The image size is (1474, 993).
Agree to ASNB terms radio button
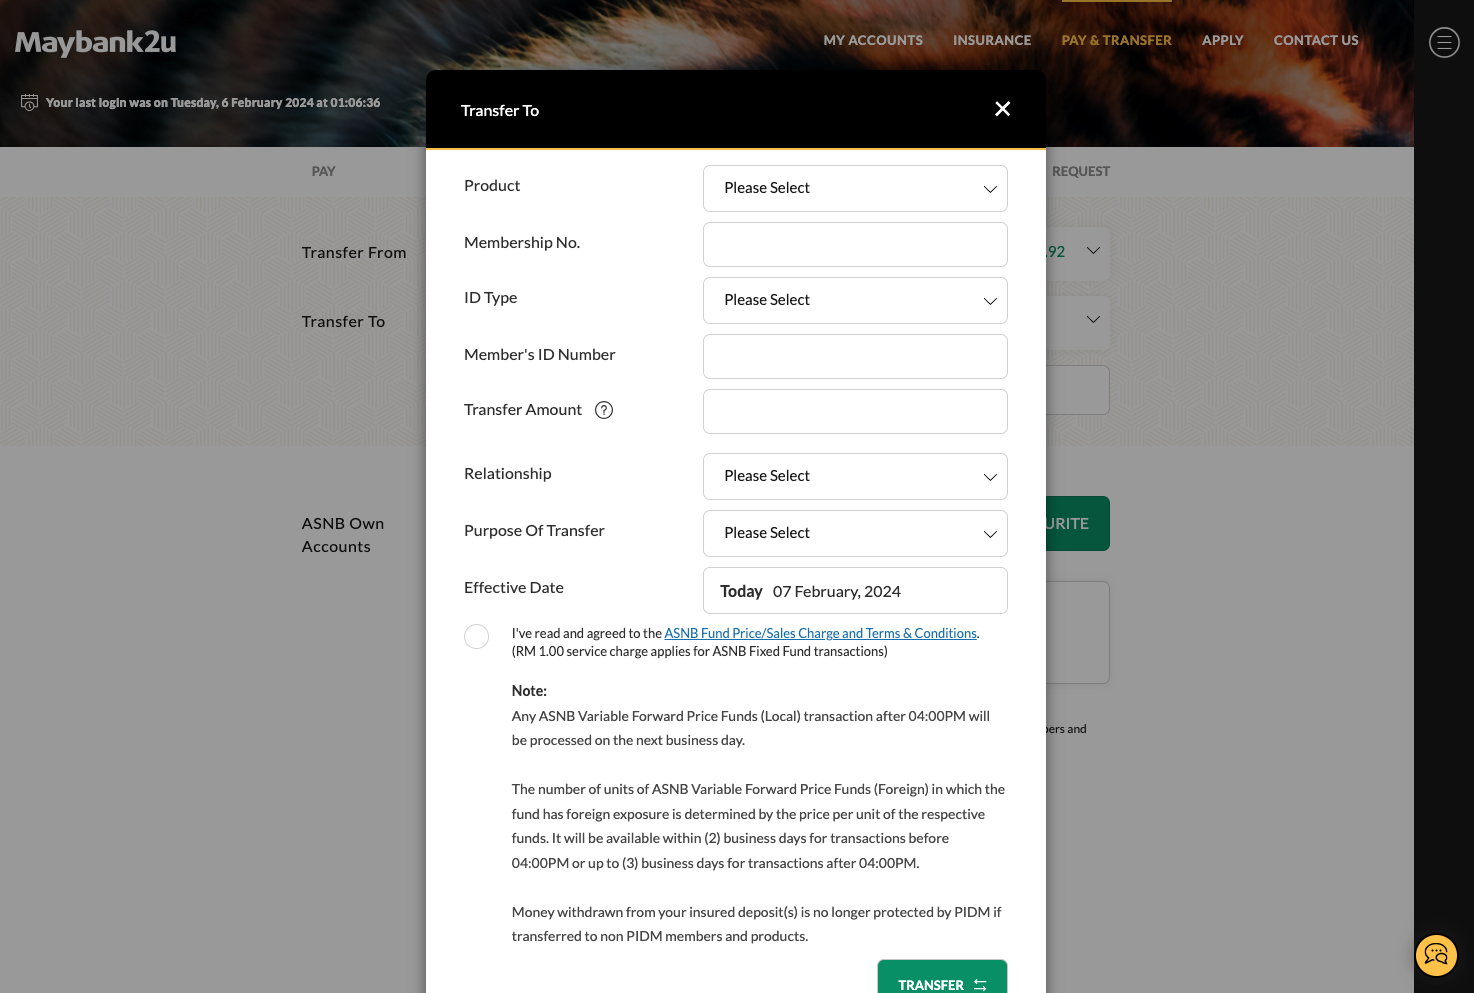476,637
